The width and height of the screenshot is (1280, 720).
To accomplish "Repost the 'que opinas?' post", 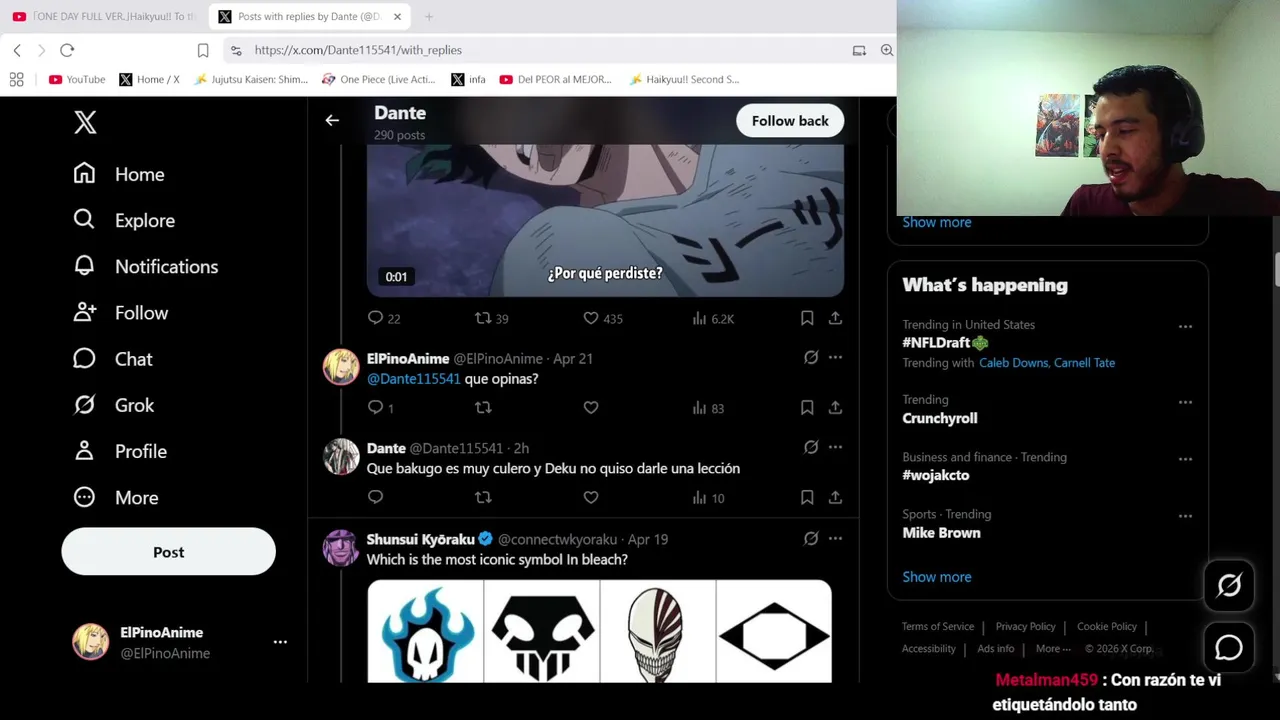I will click(x=483, y=407).
